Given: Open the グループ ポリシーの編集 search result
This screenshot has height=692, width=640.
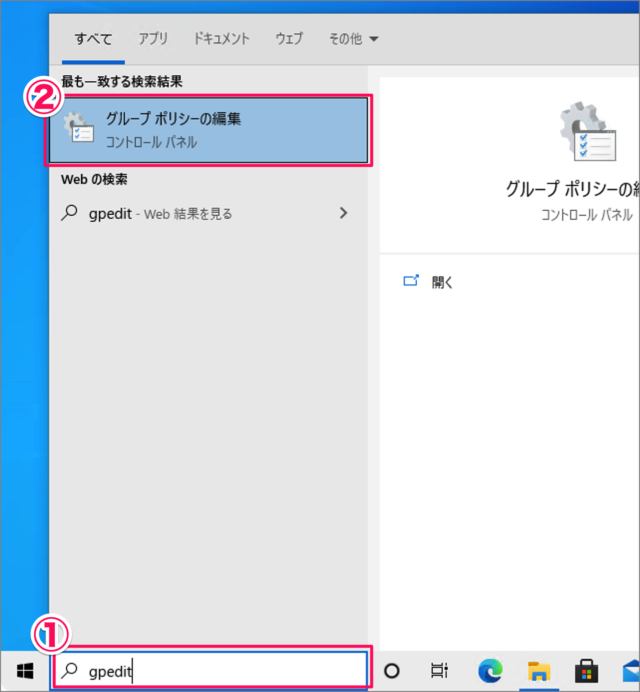Looking at the screenshot, I should [209, 130].
